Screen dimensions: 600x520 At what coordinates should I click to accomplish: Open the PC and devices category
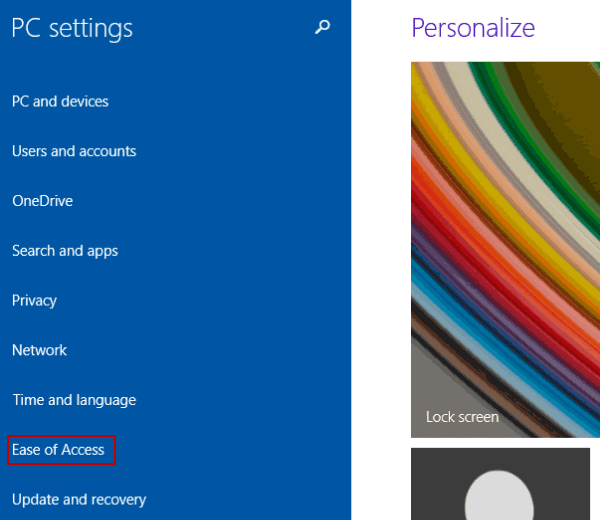[x=60, y=101]
